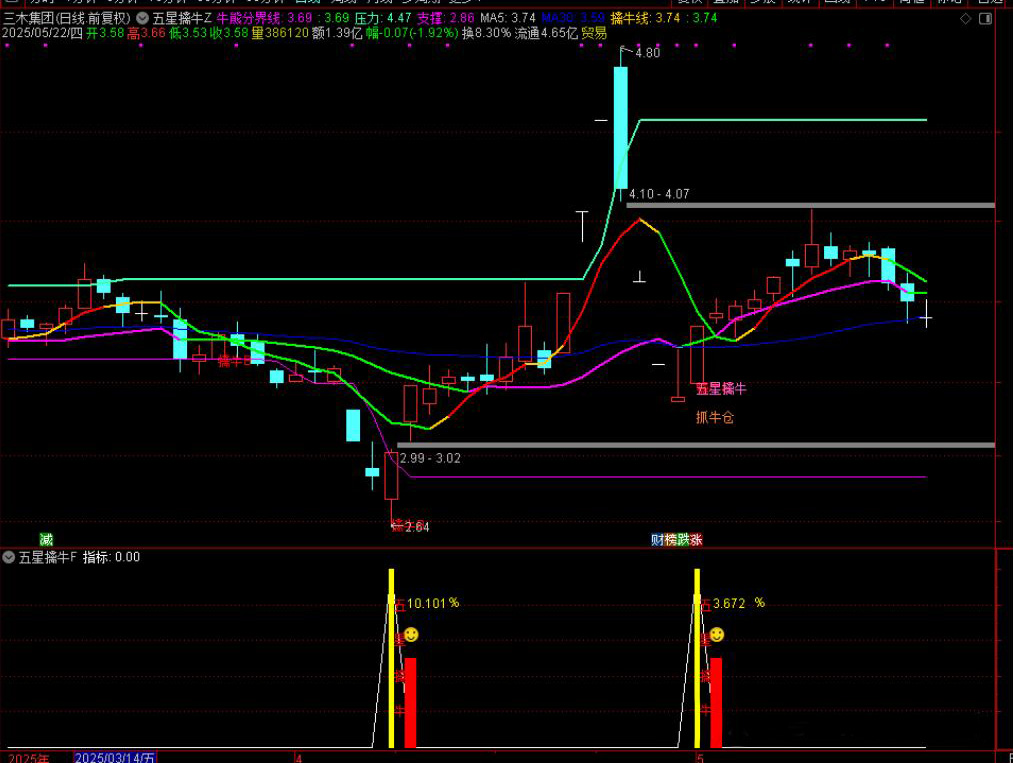1013x763 pixels.
Task: Click the first red signal bar in the sub-chart
Action: coord(410,702)
